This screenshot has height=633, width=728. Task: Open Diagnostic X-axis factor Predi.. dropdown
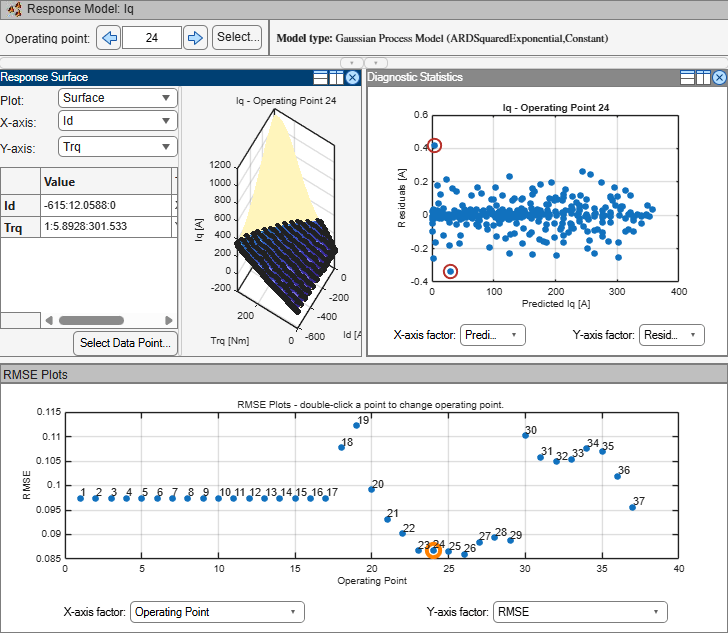492,335
